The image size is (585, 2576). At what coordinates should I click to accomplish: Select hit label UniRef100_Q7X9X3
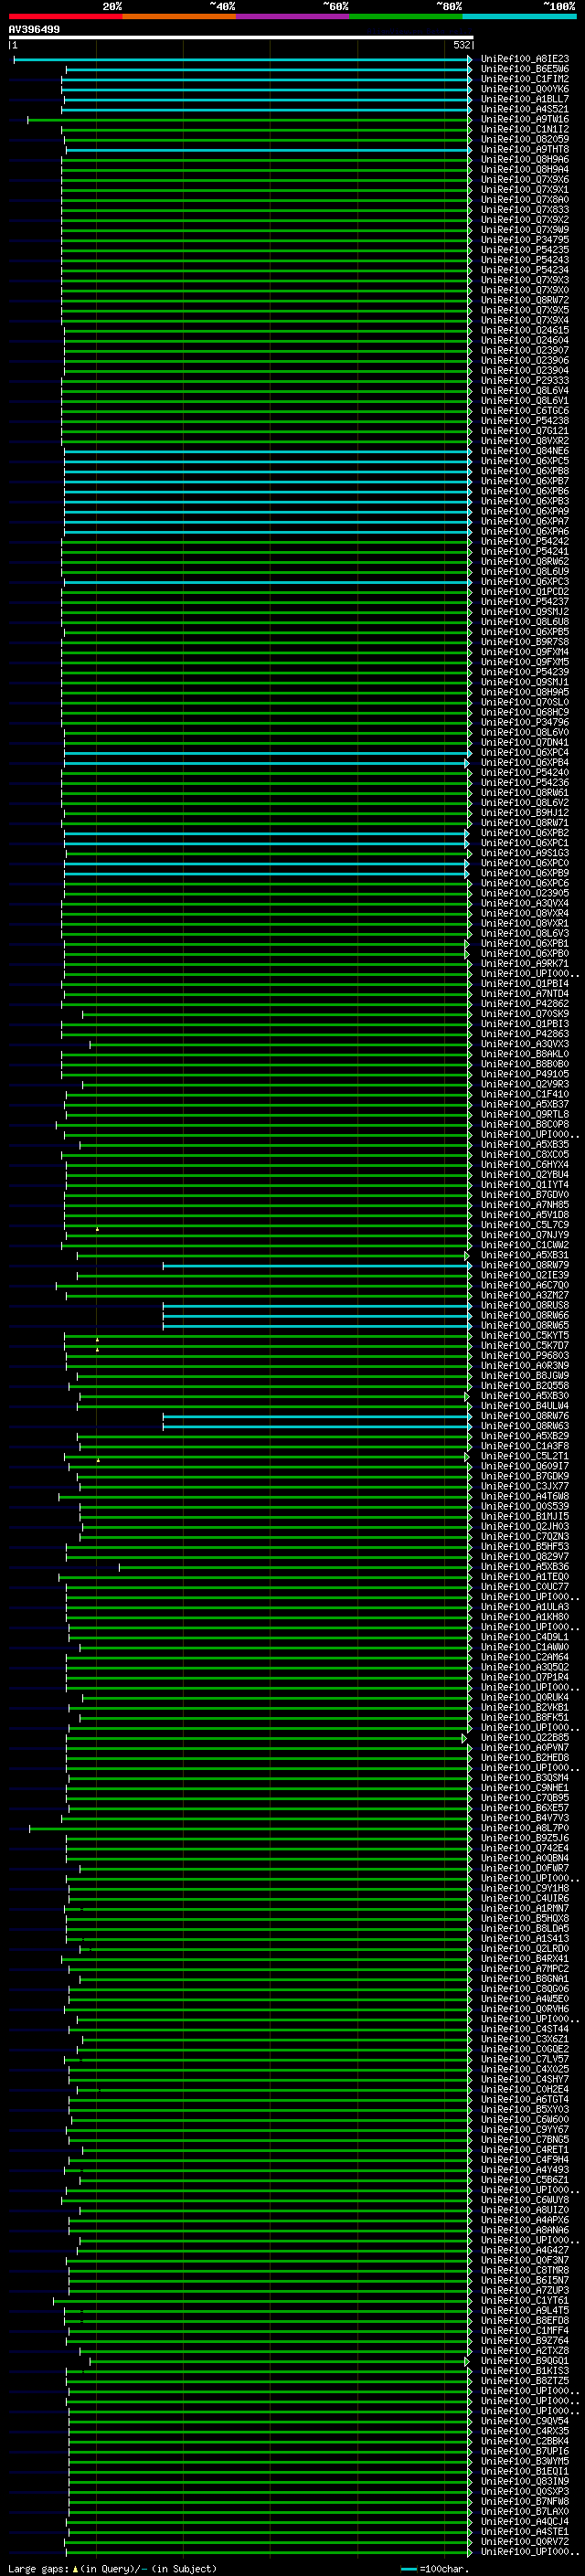coord(525,280)
